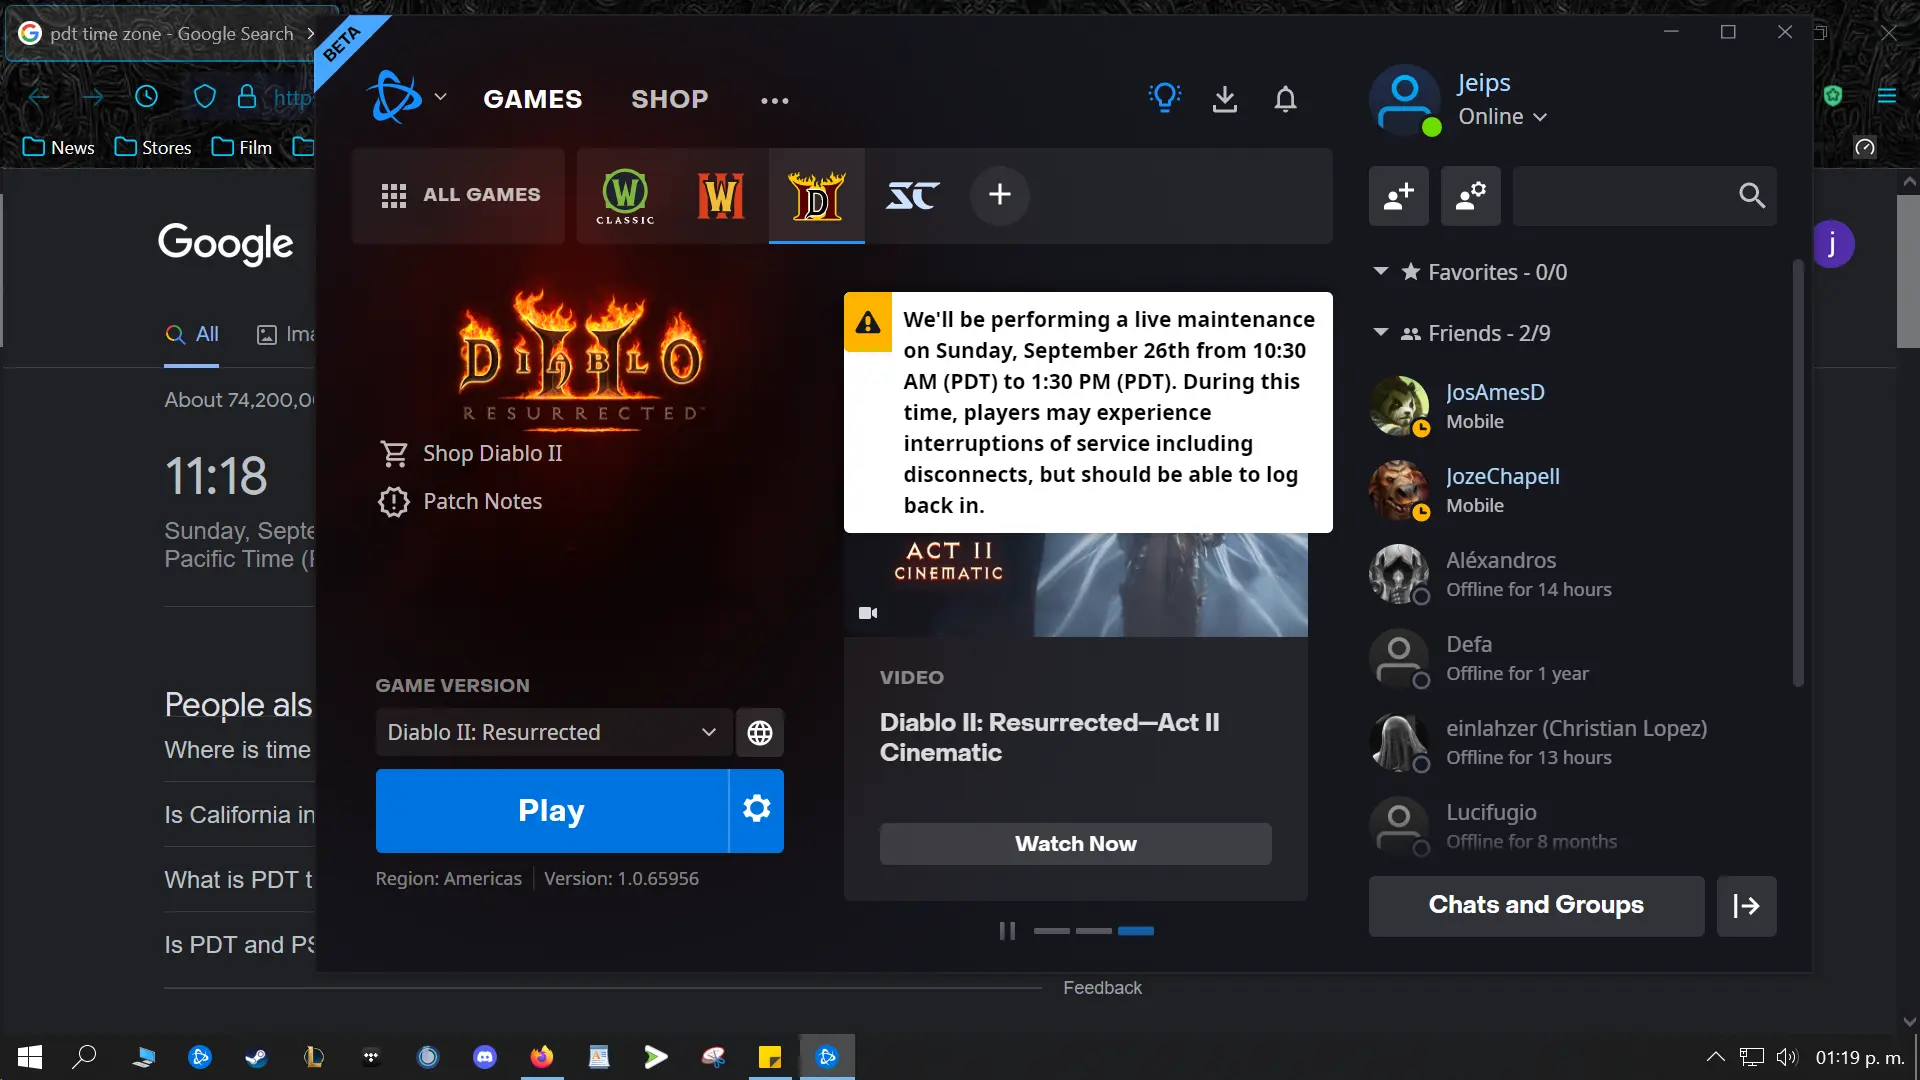
Task: Open the Game Version dropdown
Action: (x=553, y=733)
